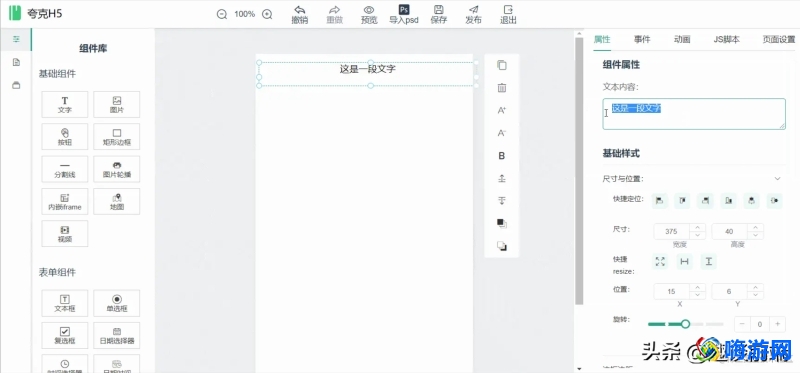800x373 pixels.
Task: Add a 文本框 text input component
Action: pyautogui.click(x=65, y=303)
